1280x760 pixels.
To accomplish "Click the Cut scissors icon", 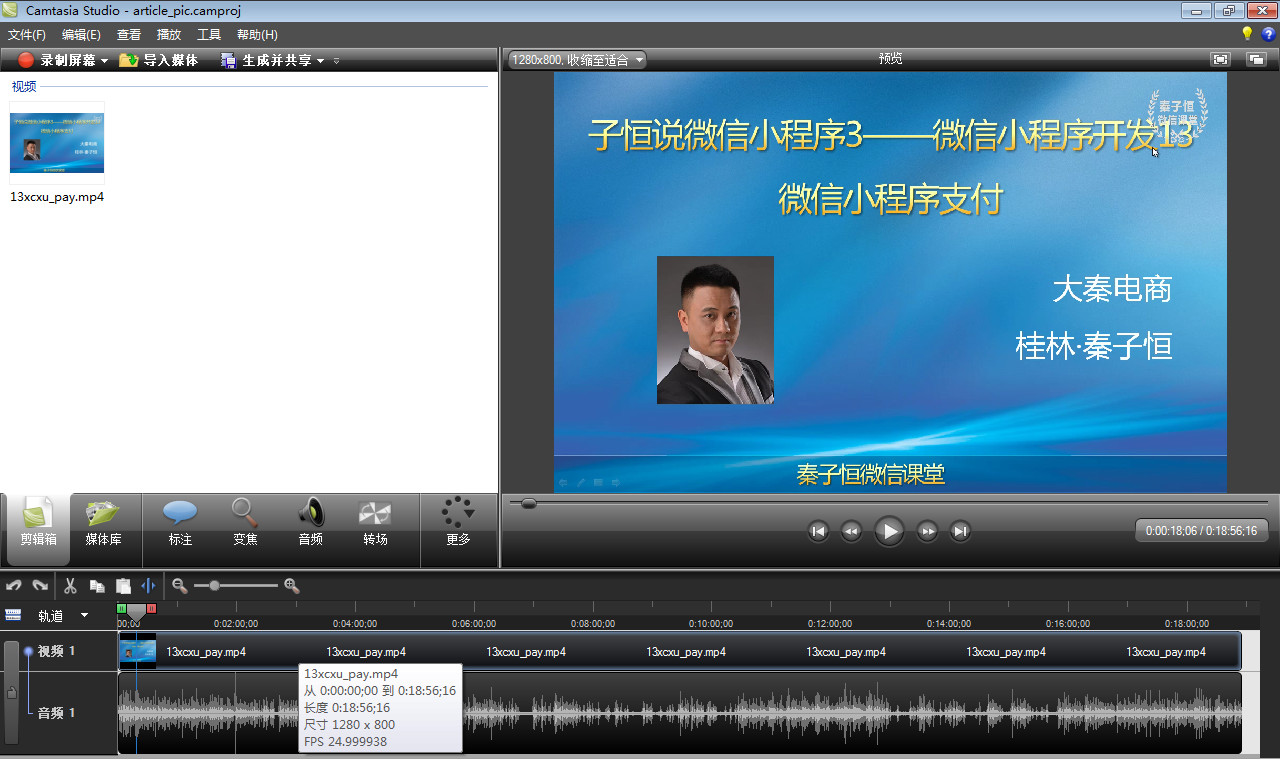I will click(70, 586).
